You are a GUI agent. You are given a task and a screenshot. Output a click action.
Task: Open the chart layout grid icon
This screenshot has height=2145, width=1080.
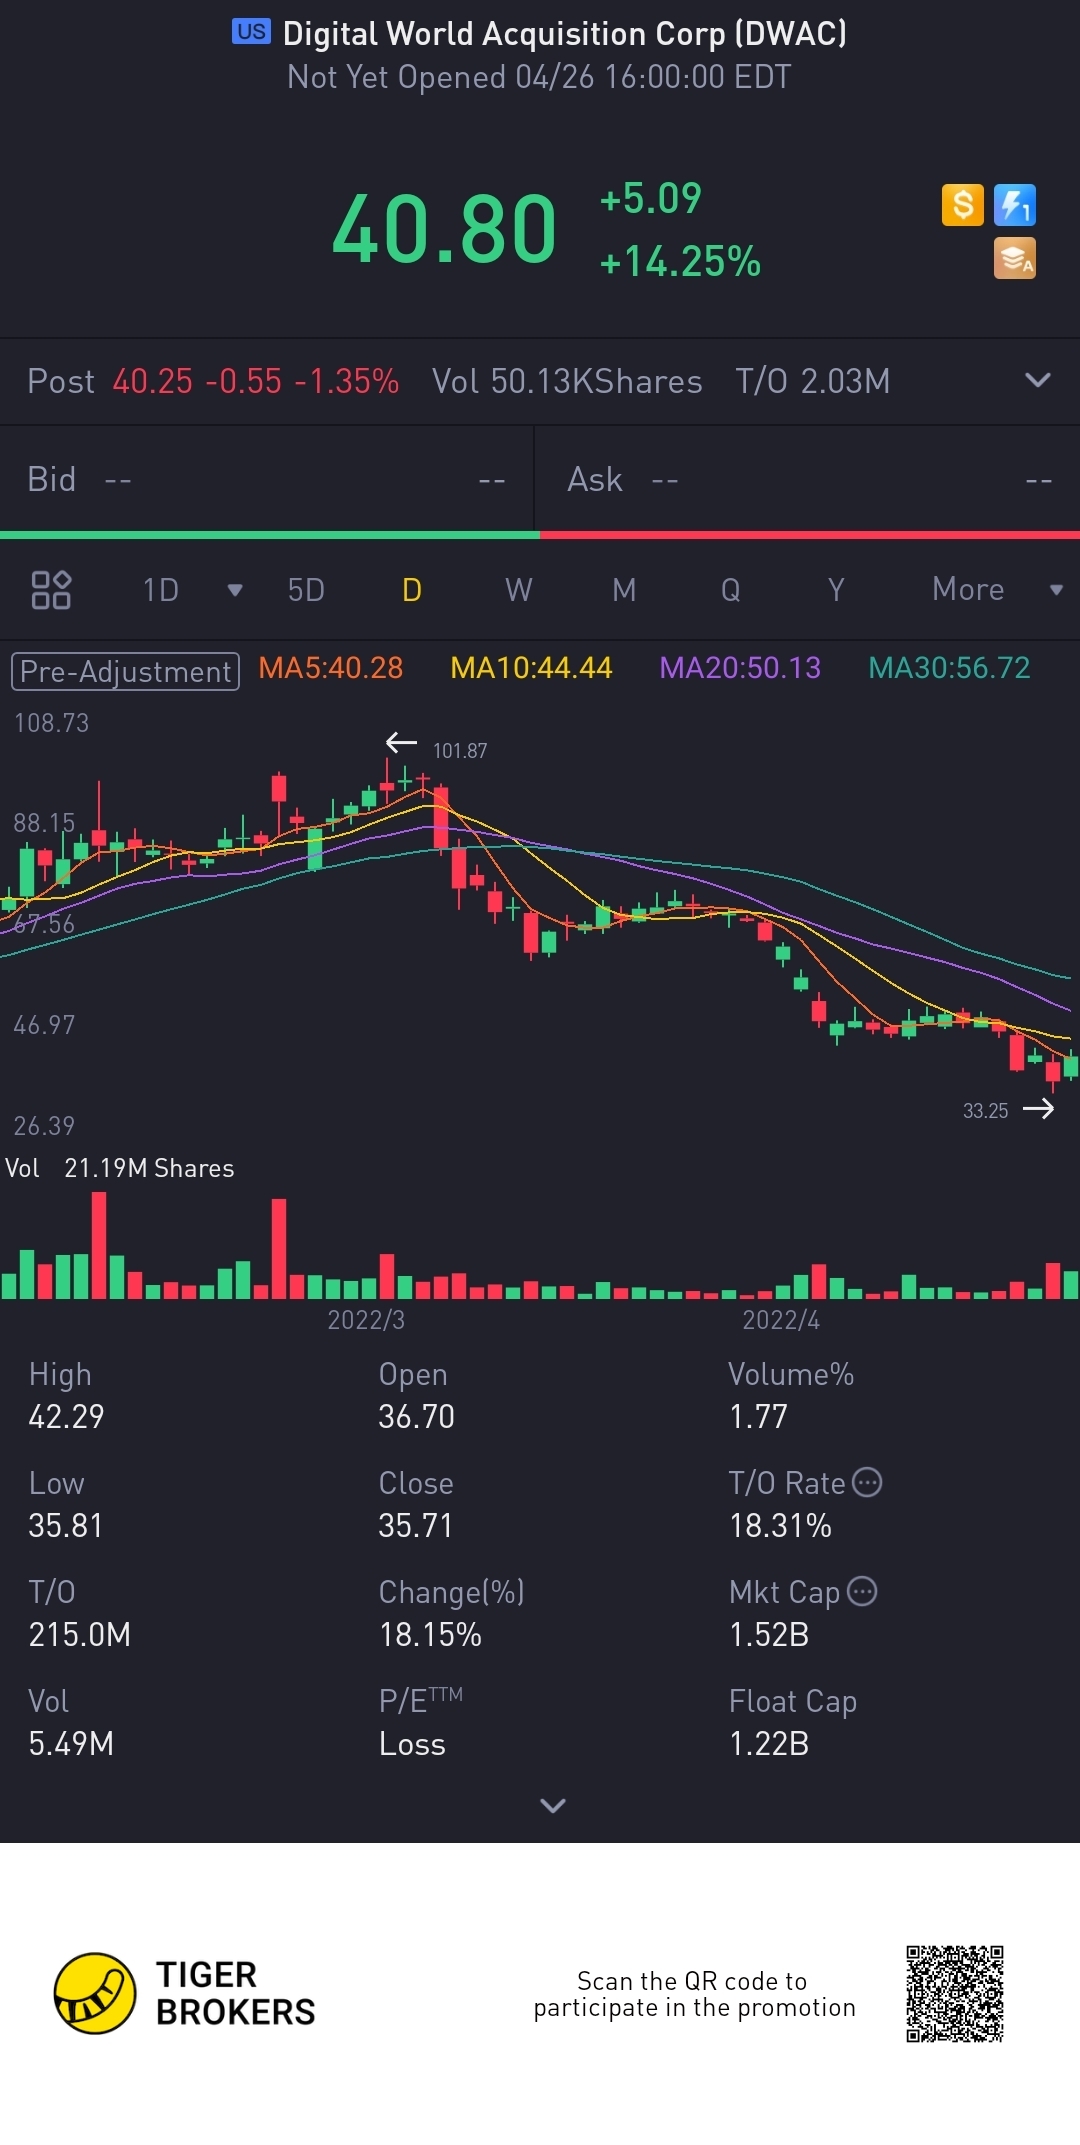click(51, 590)
